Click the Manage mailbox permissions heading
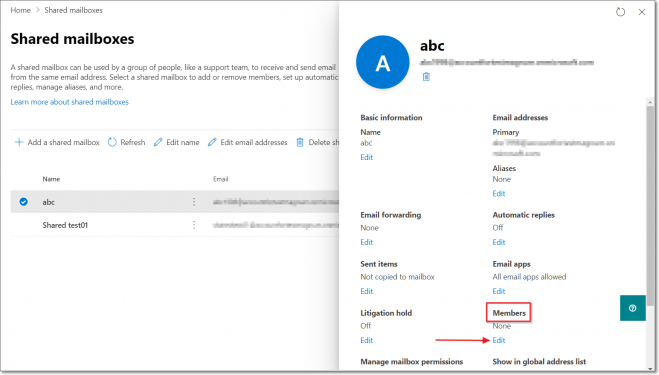This screenshot has height=375, width=659. pyautogui.click(x=411, y=362)
